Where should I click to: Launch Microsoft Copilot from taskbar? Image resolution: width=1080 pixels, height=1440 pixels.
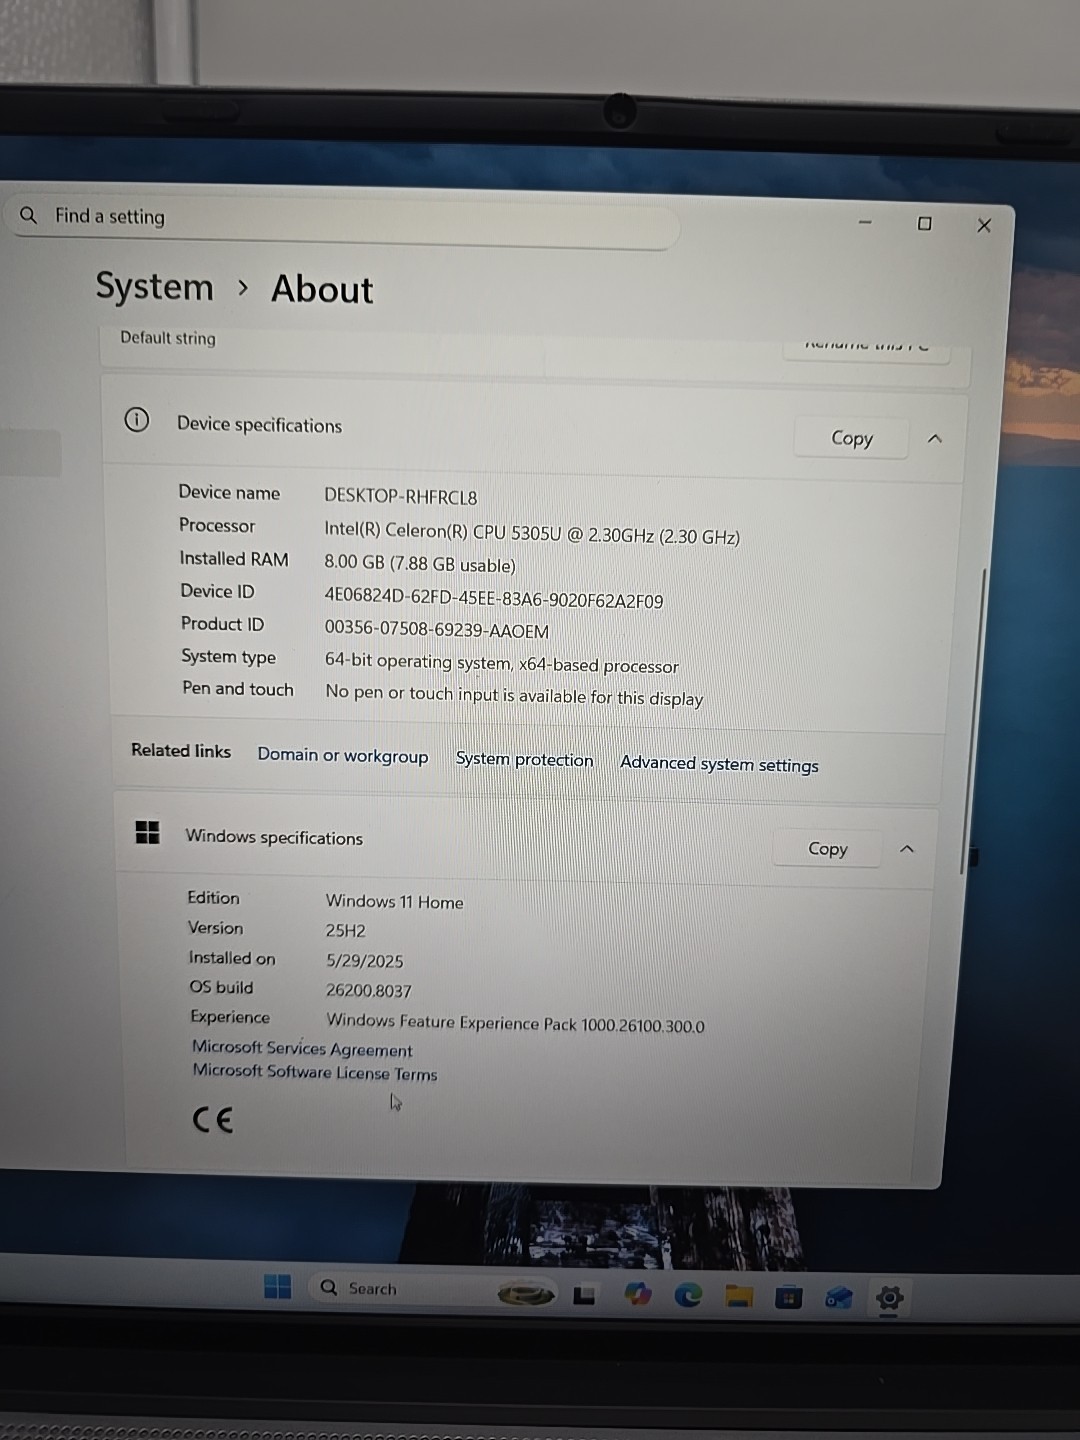637,1295
